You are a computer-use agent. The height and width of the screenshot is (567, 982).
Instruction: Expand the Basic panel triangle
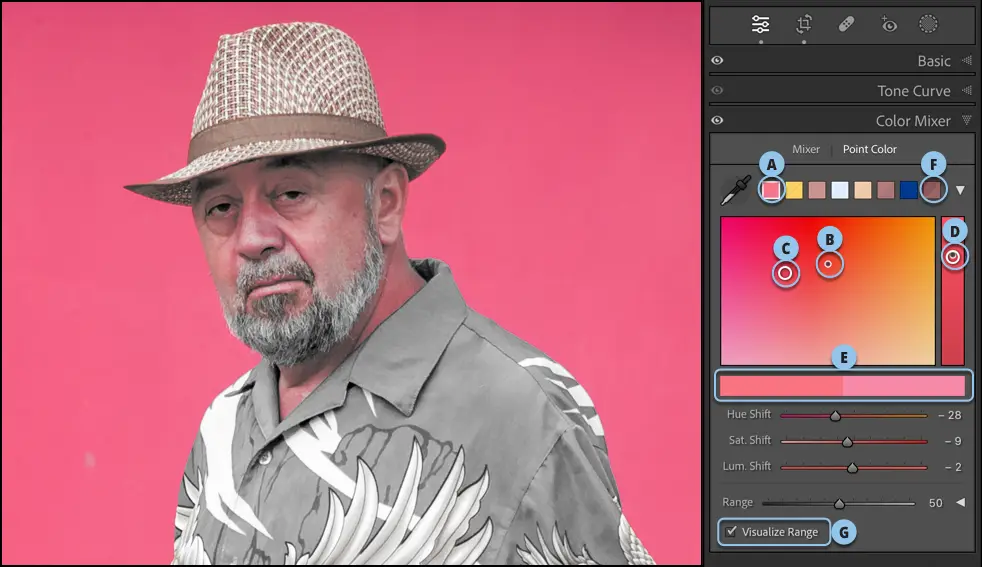tap(967, 61)
